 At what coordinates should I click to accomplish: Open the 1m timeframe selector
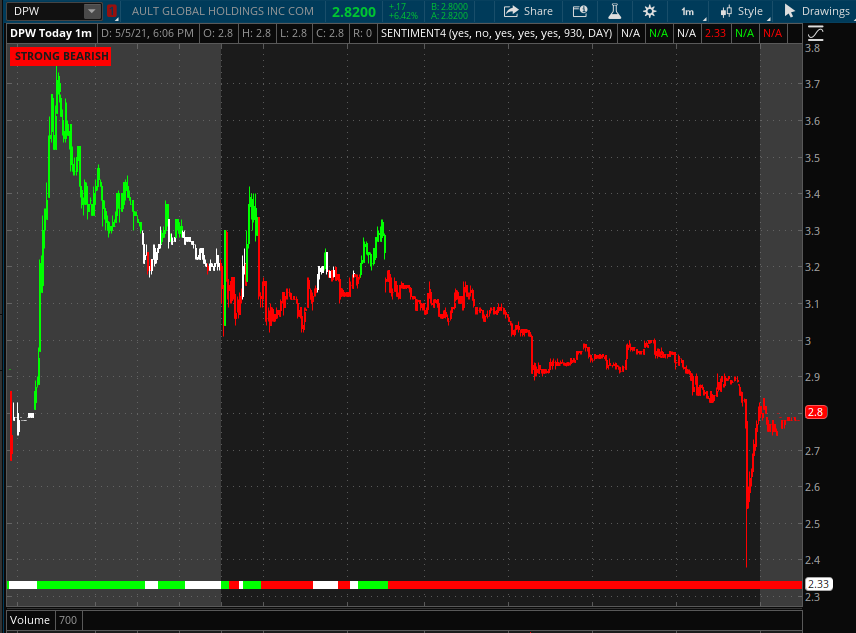(688, 11)
